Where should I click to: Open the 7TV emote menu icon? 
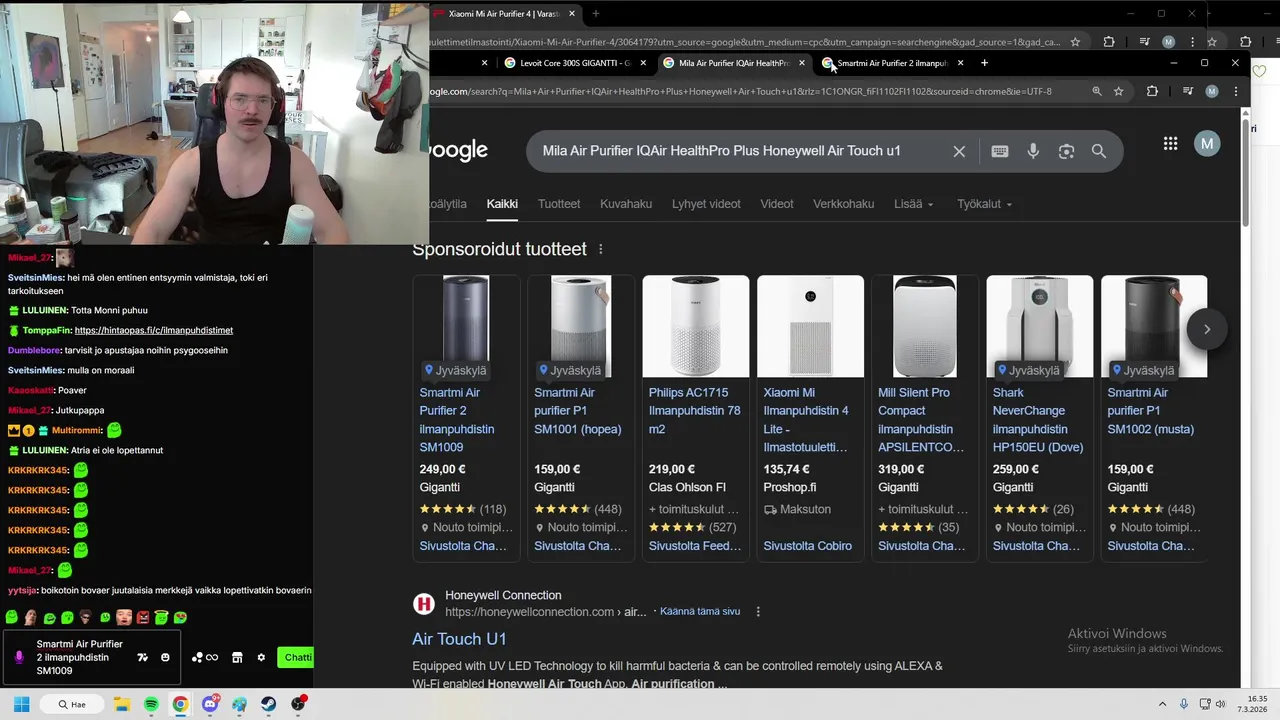(x=142, y=657)
